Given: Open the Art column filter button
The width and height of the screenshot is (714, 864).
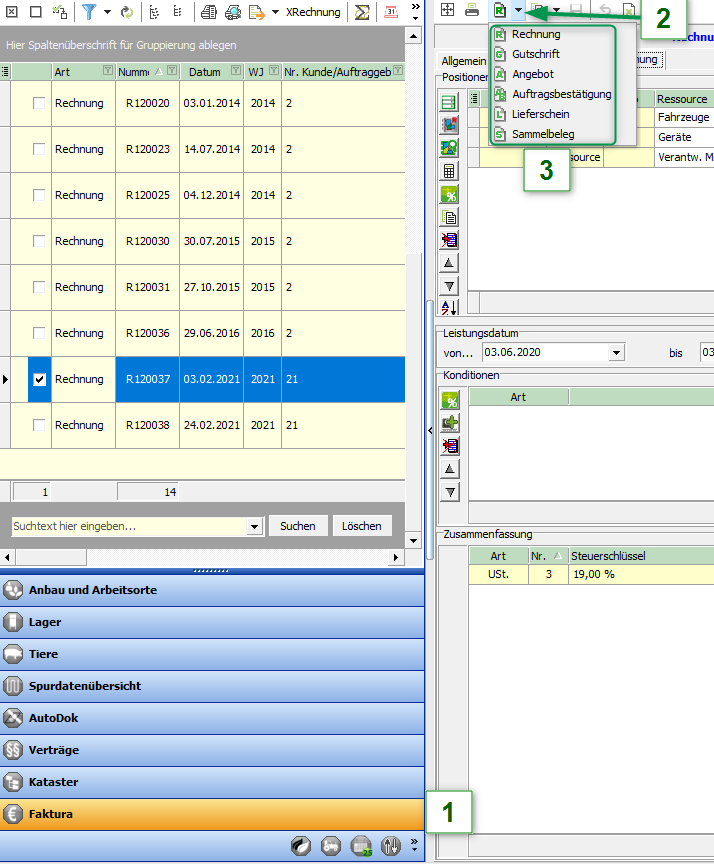Looking at the screenshot, I should (108, 71).
